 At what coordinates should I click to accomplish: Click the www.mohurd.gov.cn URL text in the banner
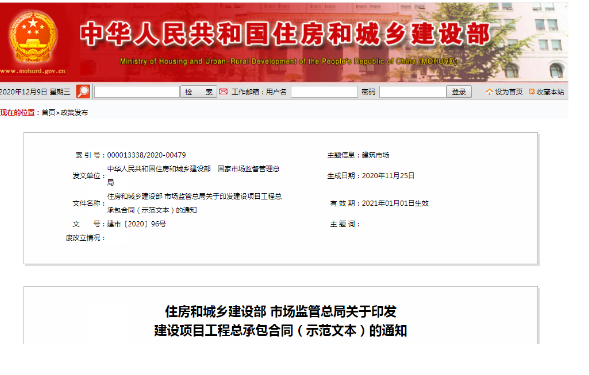tap(33, 71)
